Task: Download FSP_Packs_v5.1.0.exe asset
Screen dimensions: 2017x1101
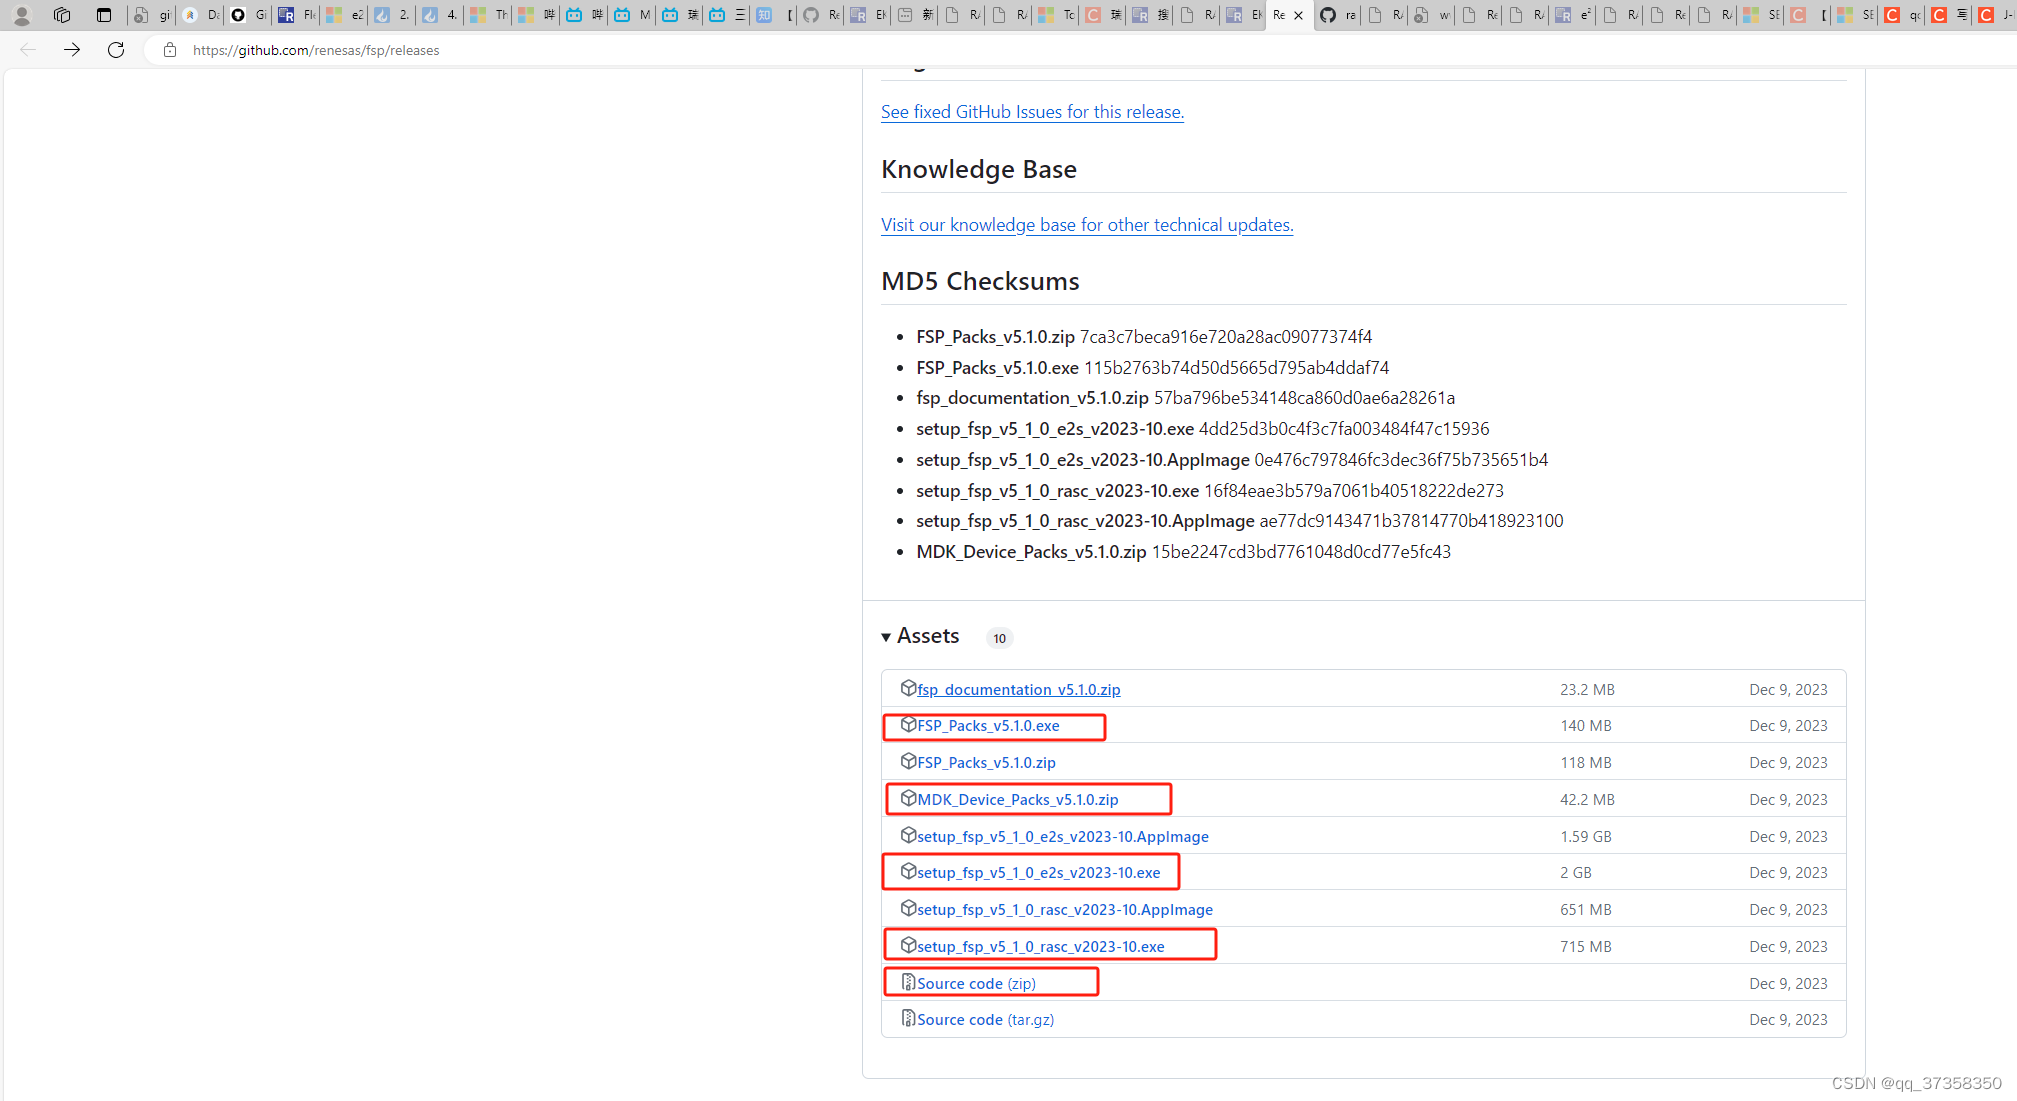Action: pos(988,726)
